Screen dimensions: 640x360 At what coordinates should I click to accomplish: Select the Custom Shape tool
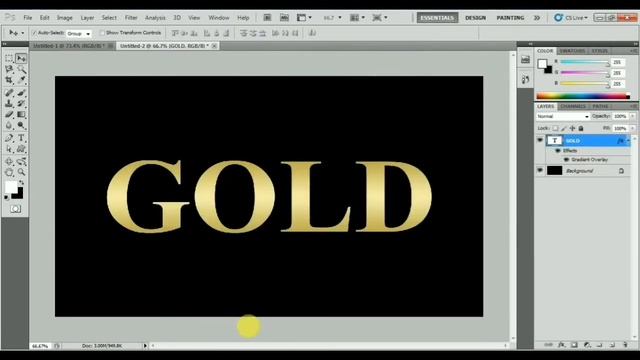click(21, 149)
